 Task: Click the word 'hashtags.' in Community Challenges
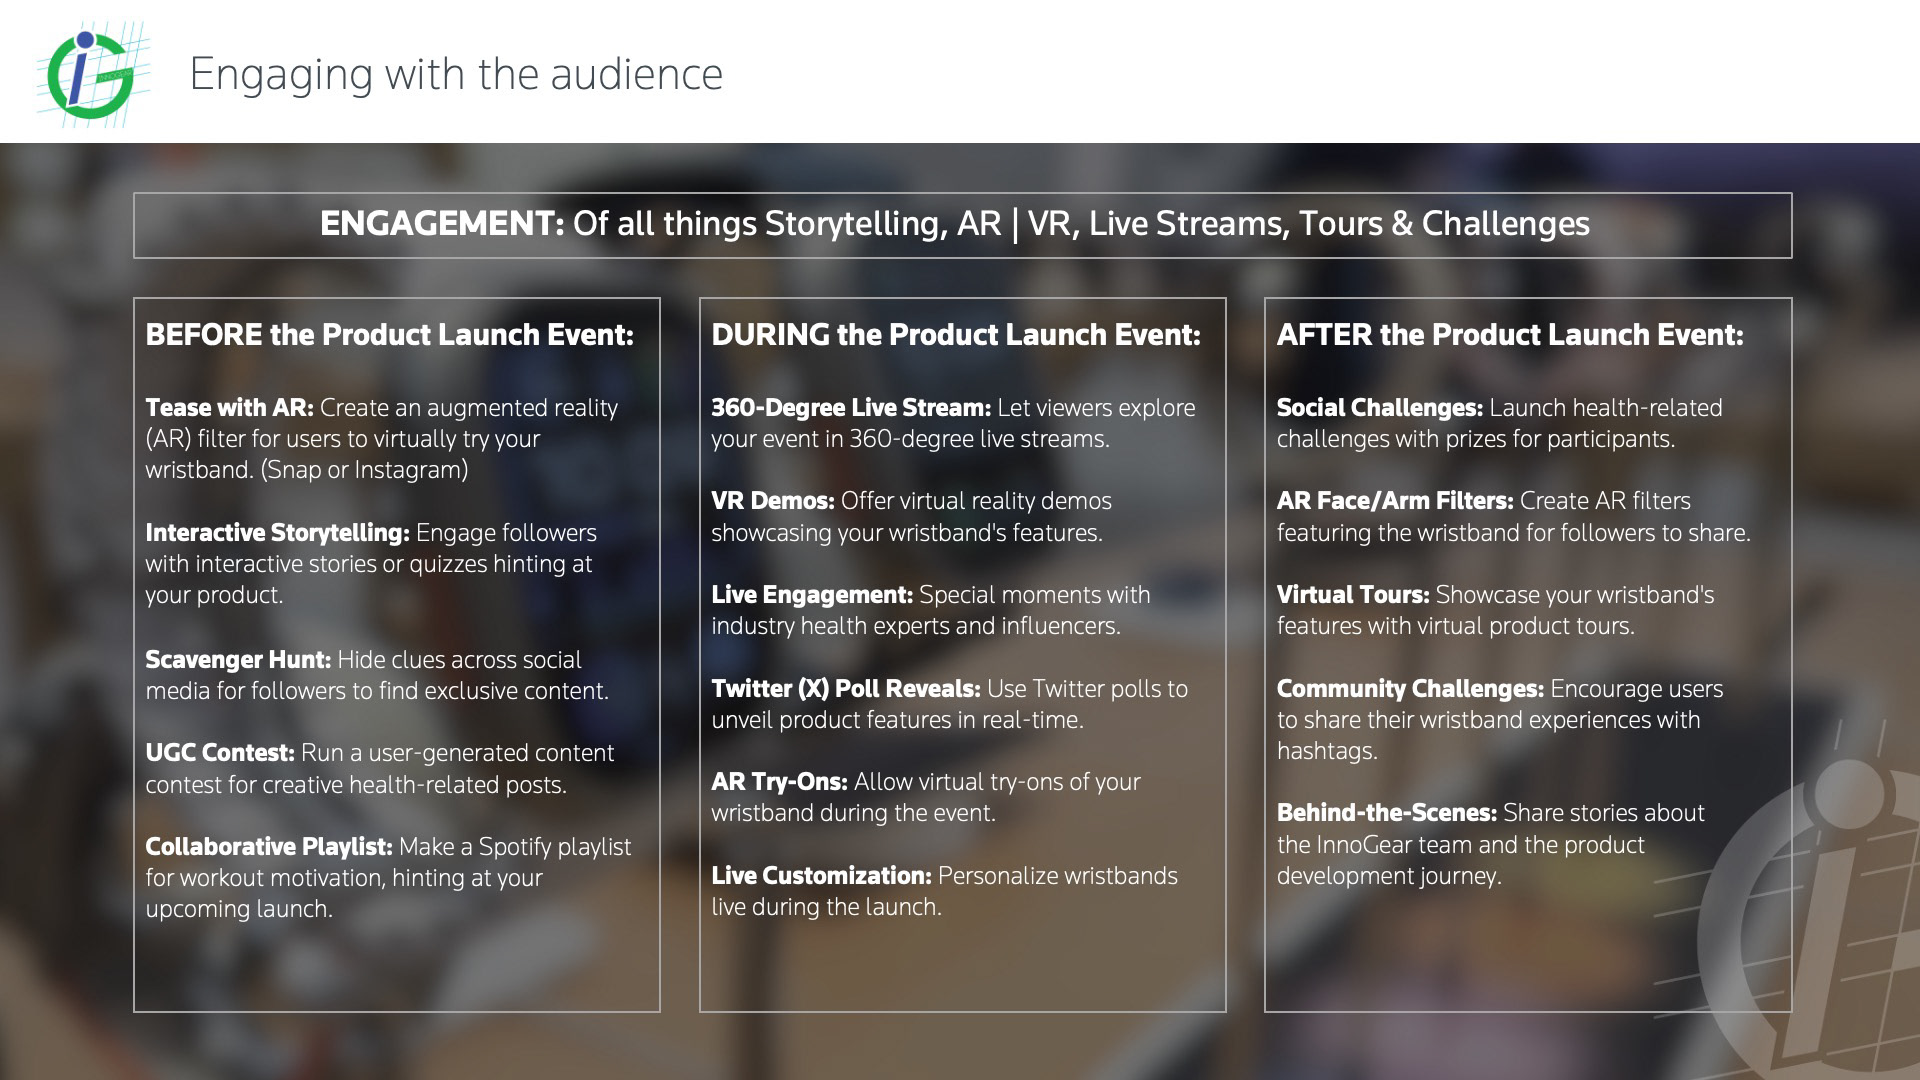1327,751
